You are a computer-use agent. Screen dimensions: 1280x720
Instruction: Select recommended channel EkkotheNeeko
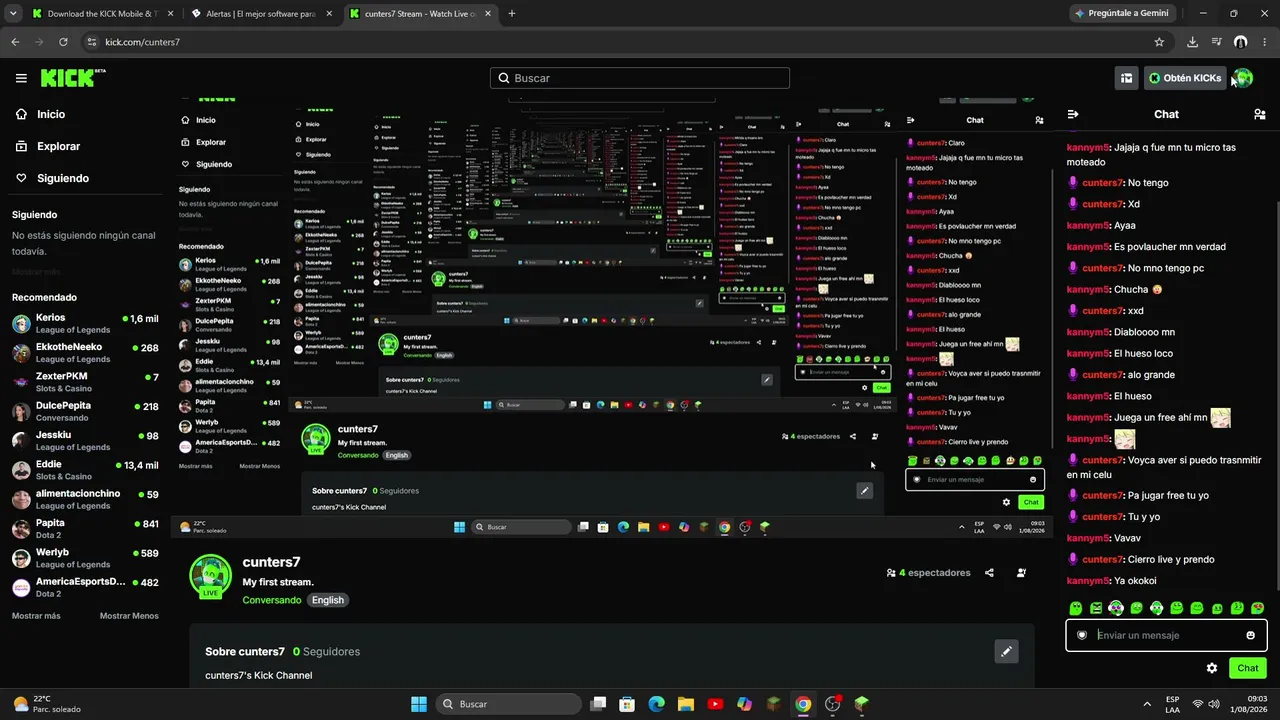(x=85, y=352)
